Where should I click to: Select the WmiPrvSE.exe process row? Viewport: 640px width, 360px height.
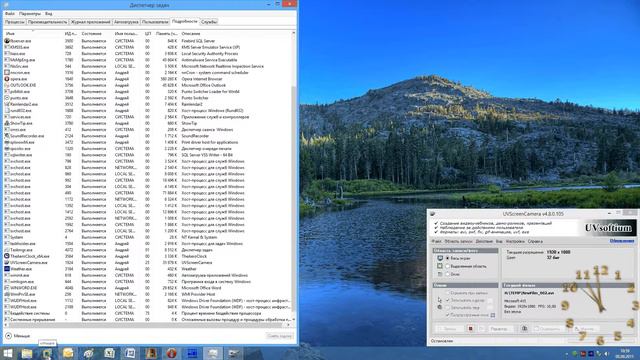click(148, 294)
